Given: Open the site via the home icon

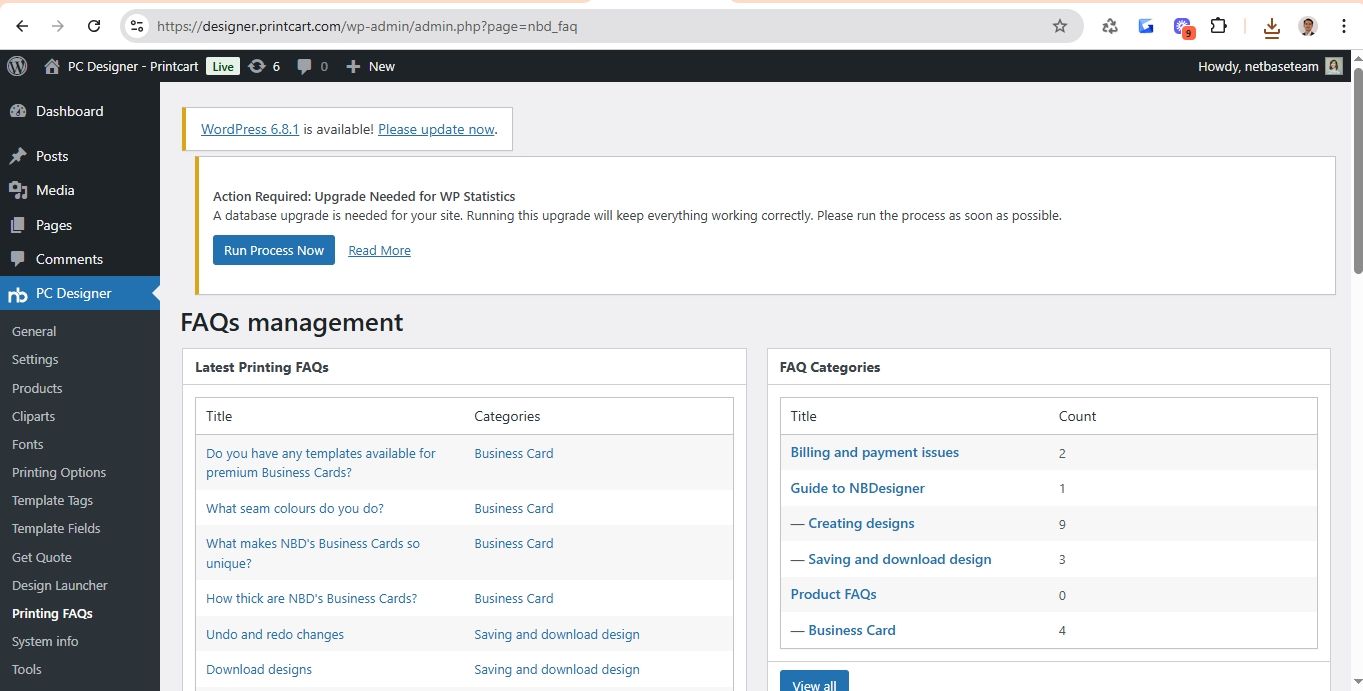Looking at the screenshot, I should pyautogui.click(x=50, y=66).
